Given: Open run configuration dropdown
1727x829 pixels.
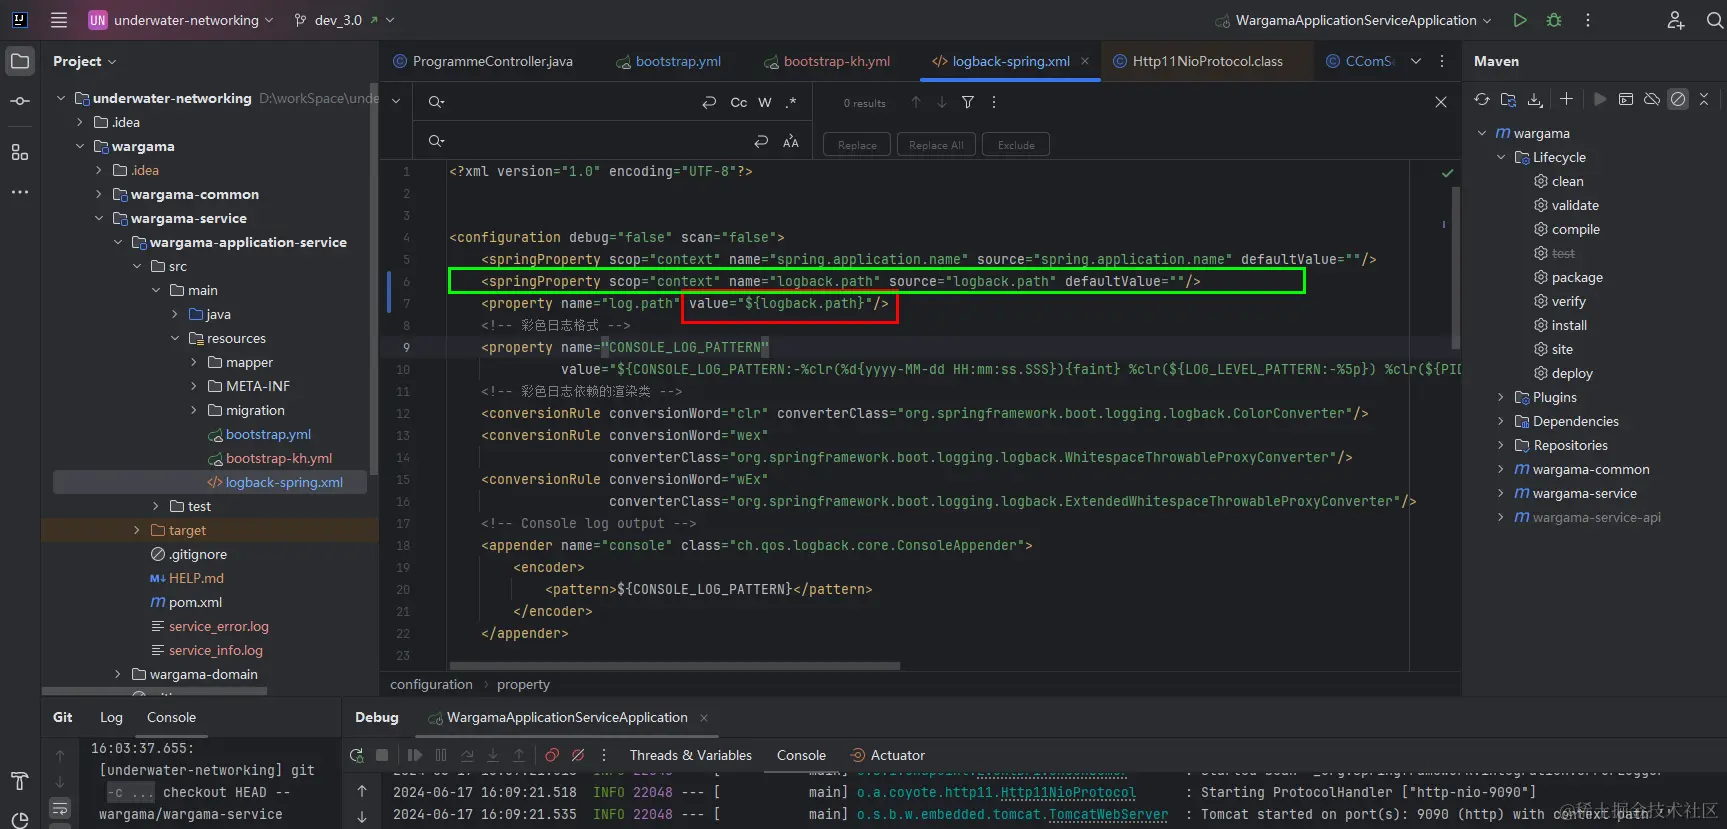Looking at the screenshot, I should pyautogui.click(x=1353, y=20).
